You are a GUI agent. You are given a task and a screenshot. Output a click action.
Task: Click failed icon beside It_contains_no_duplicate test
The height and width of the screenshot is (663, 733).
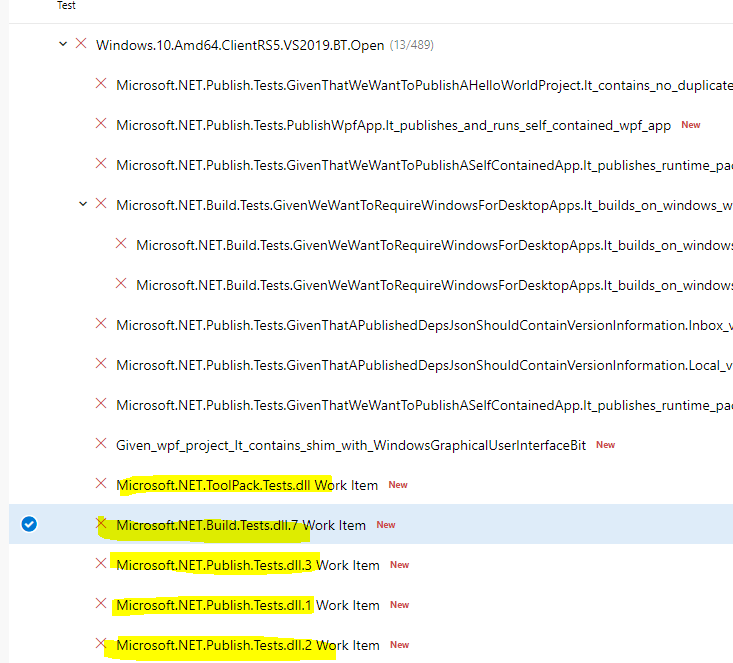[101, 84]
